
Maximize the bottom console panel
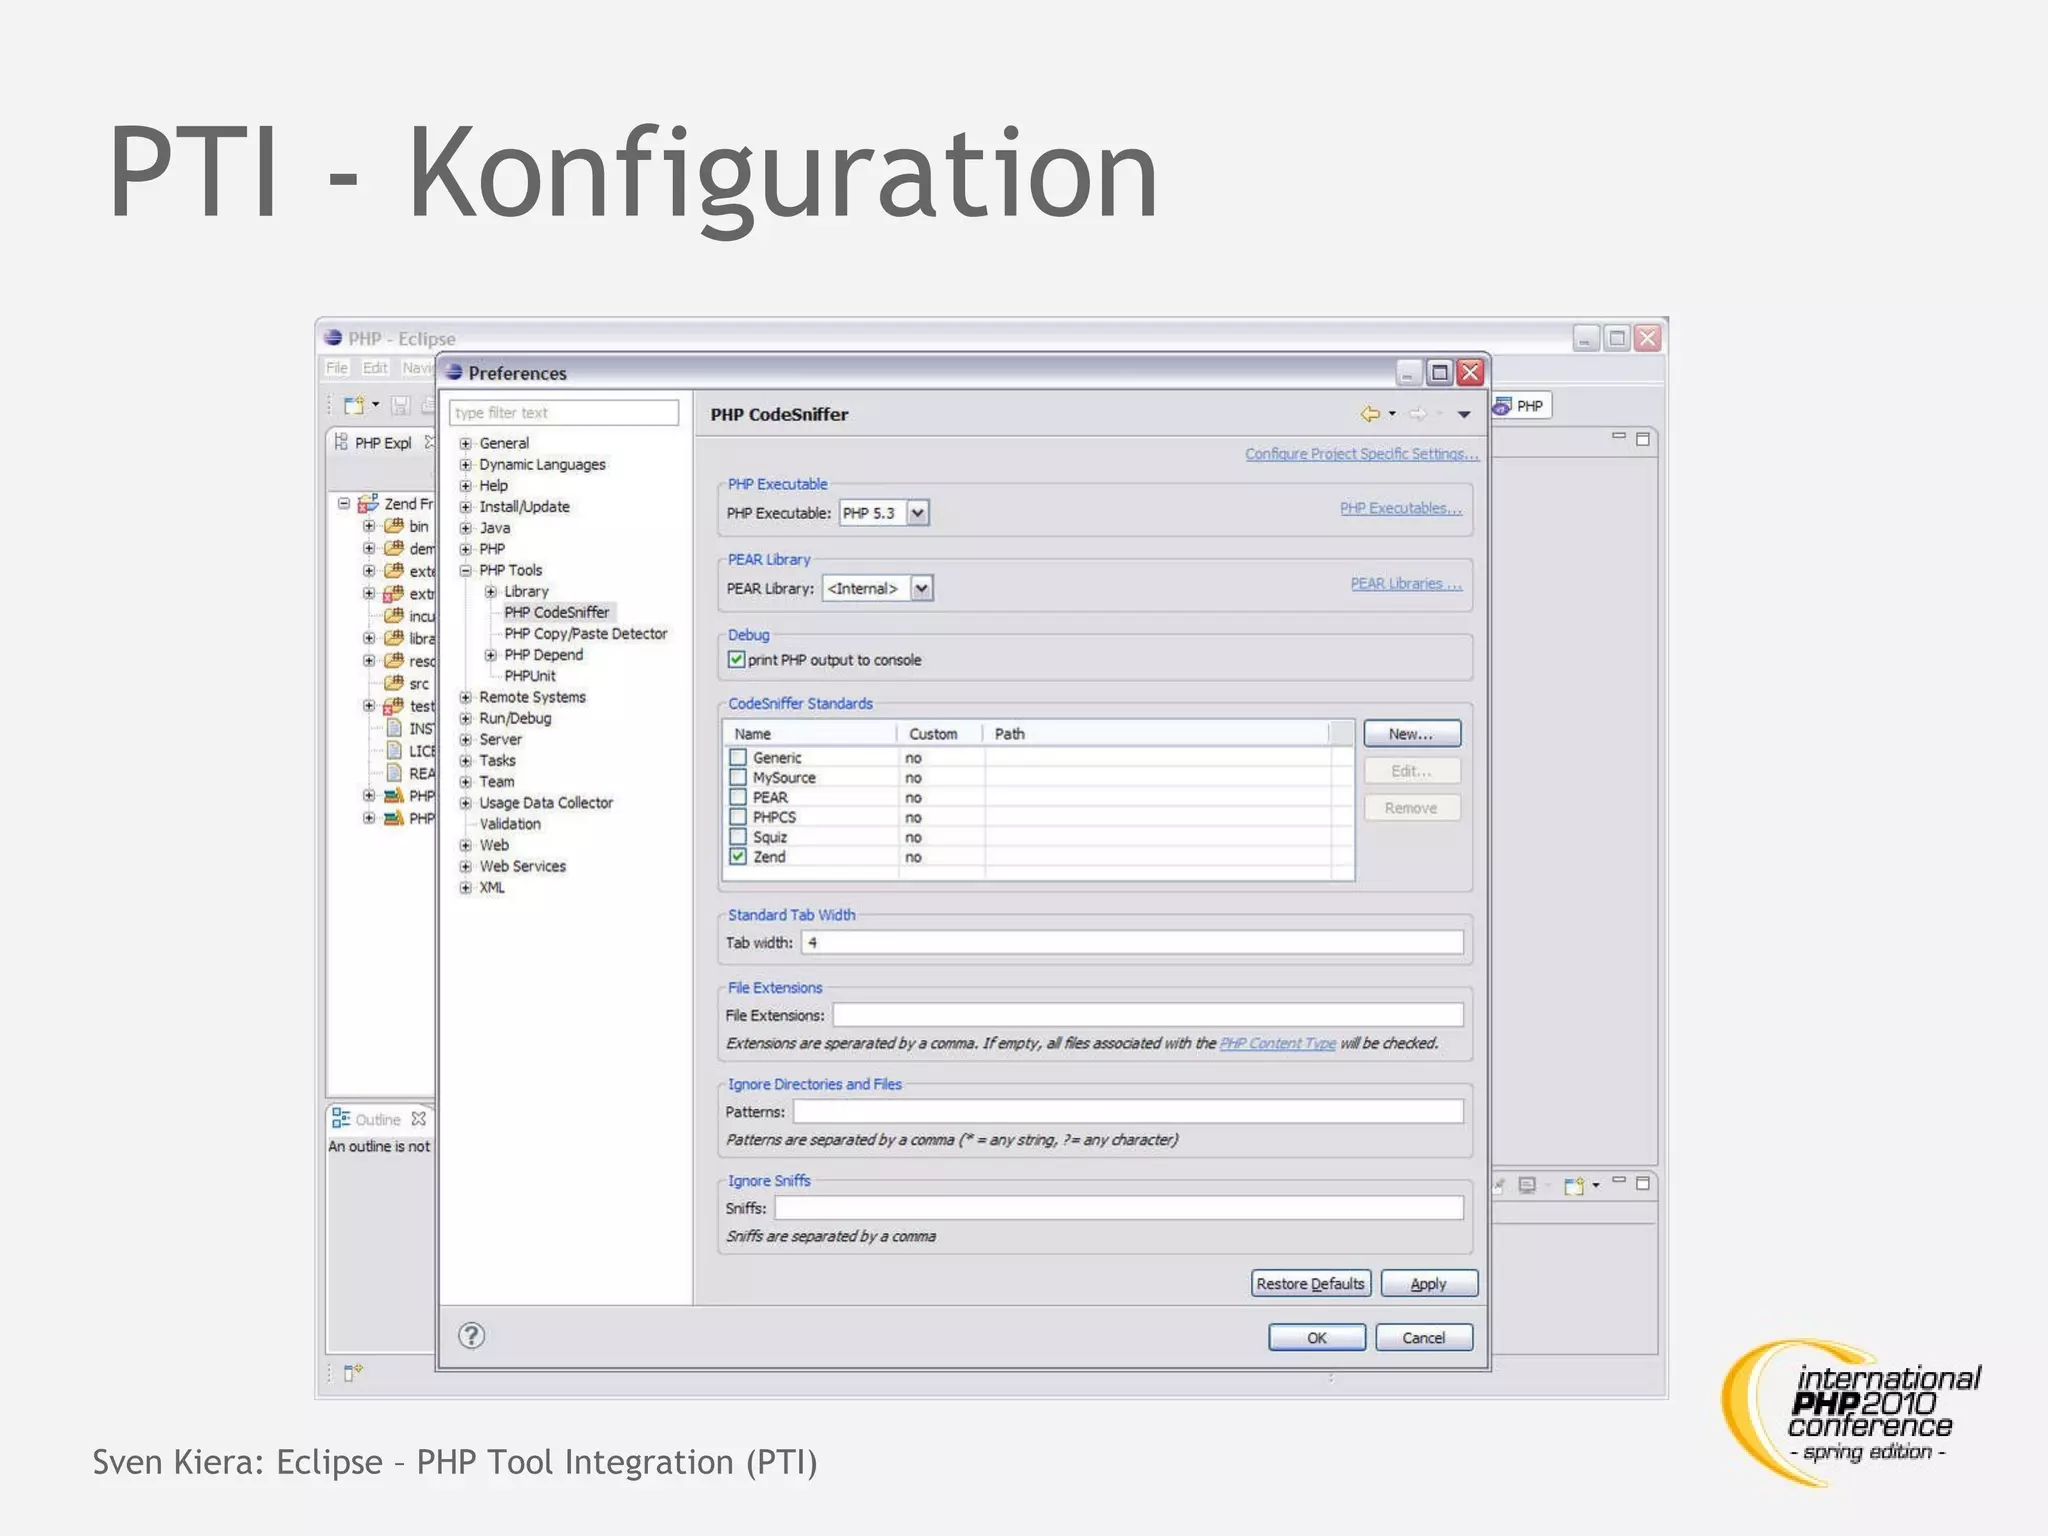pos(1643,1183)
